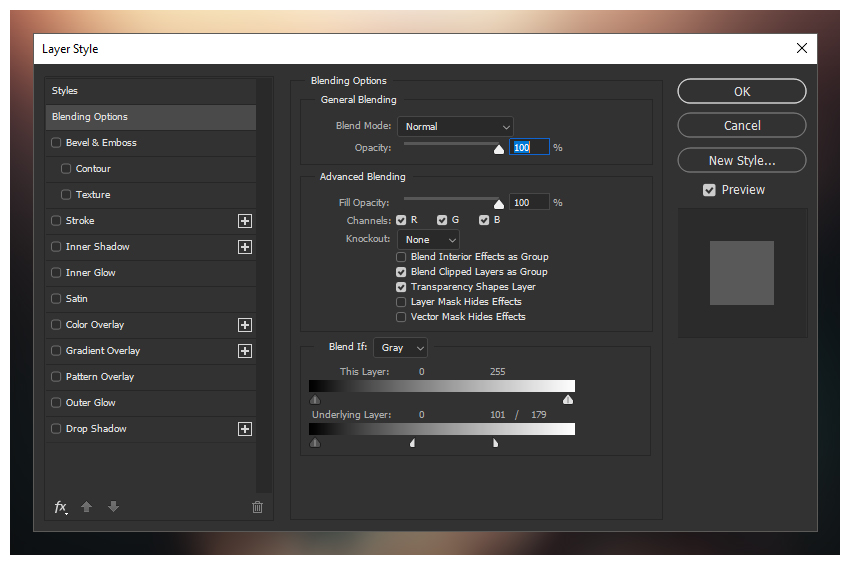Click the Opacity percentage input field
850x565 pixels.
point(529,147)
